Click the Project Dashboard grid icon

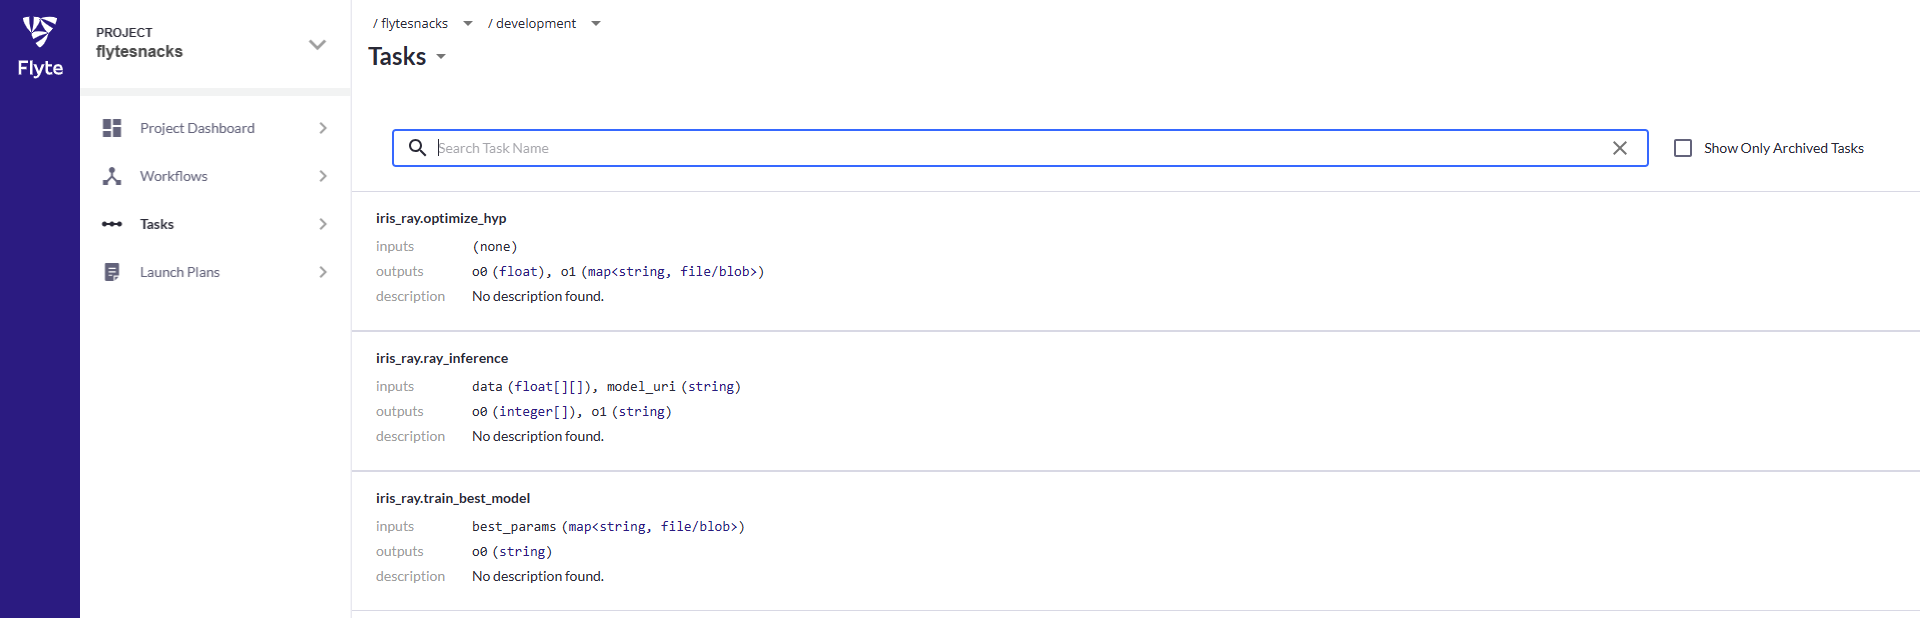pos(112,128)
